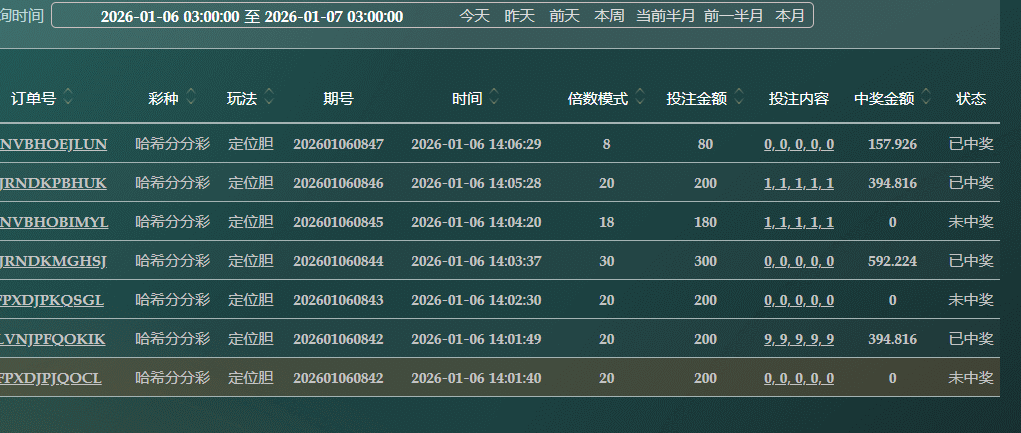Choose the 昨天 date shortcut

click(x=519, y=16)
